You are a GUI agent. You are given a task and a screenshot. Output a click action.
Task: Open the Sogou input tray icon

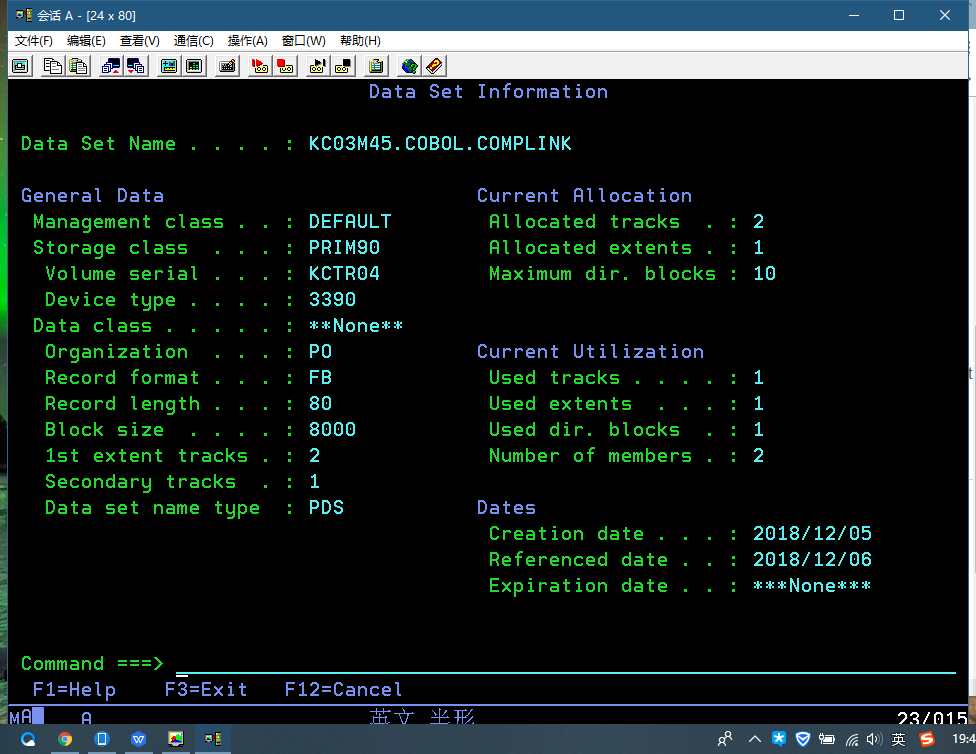point(927,739)
